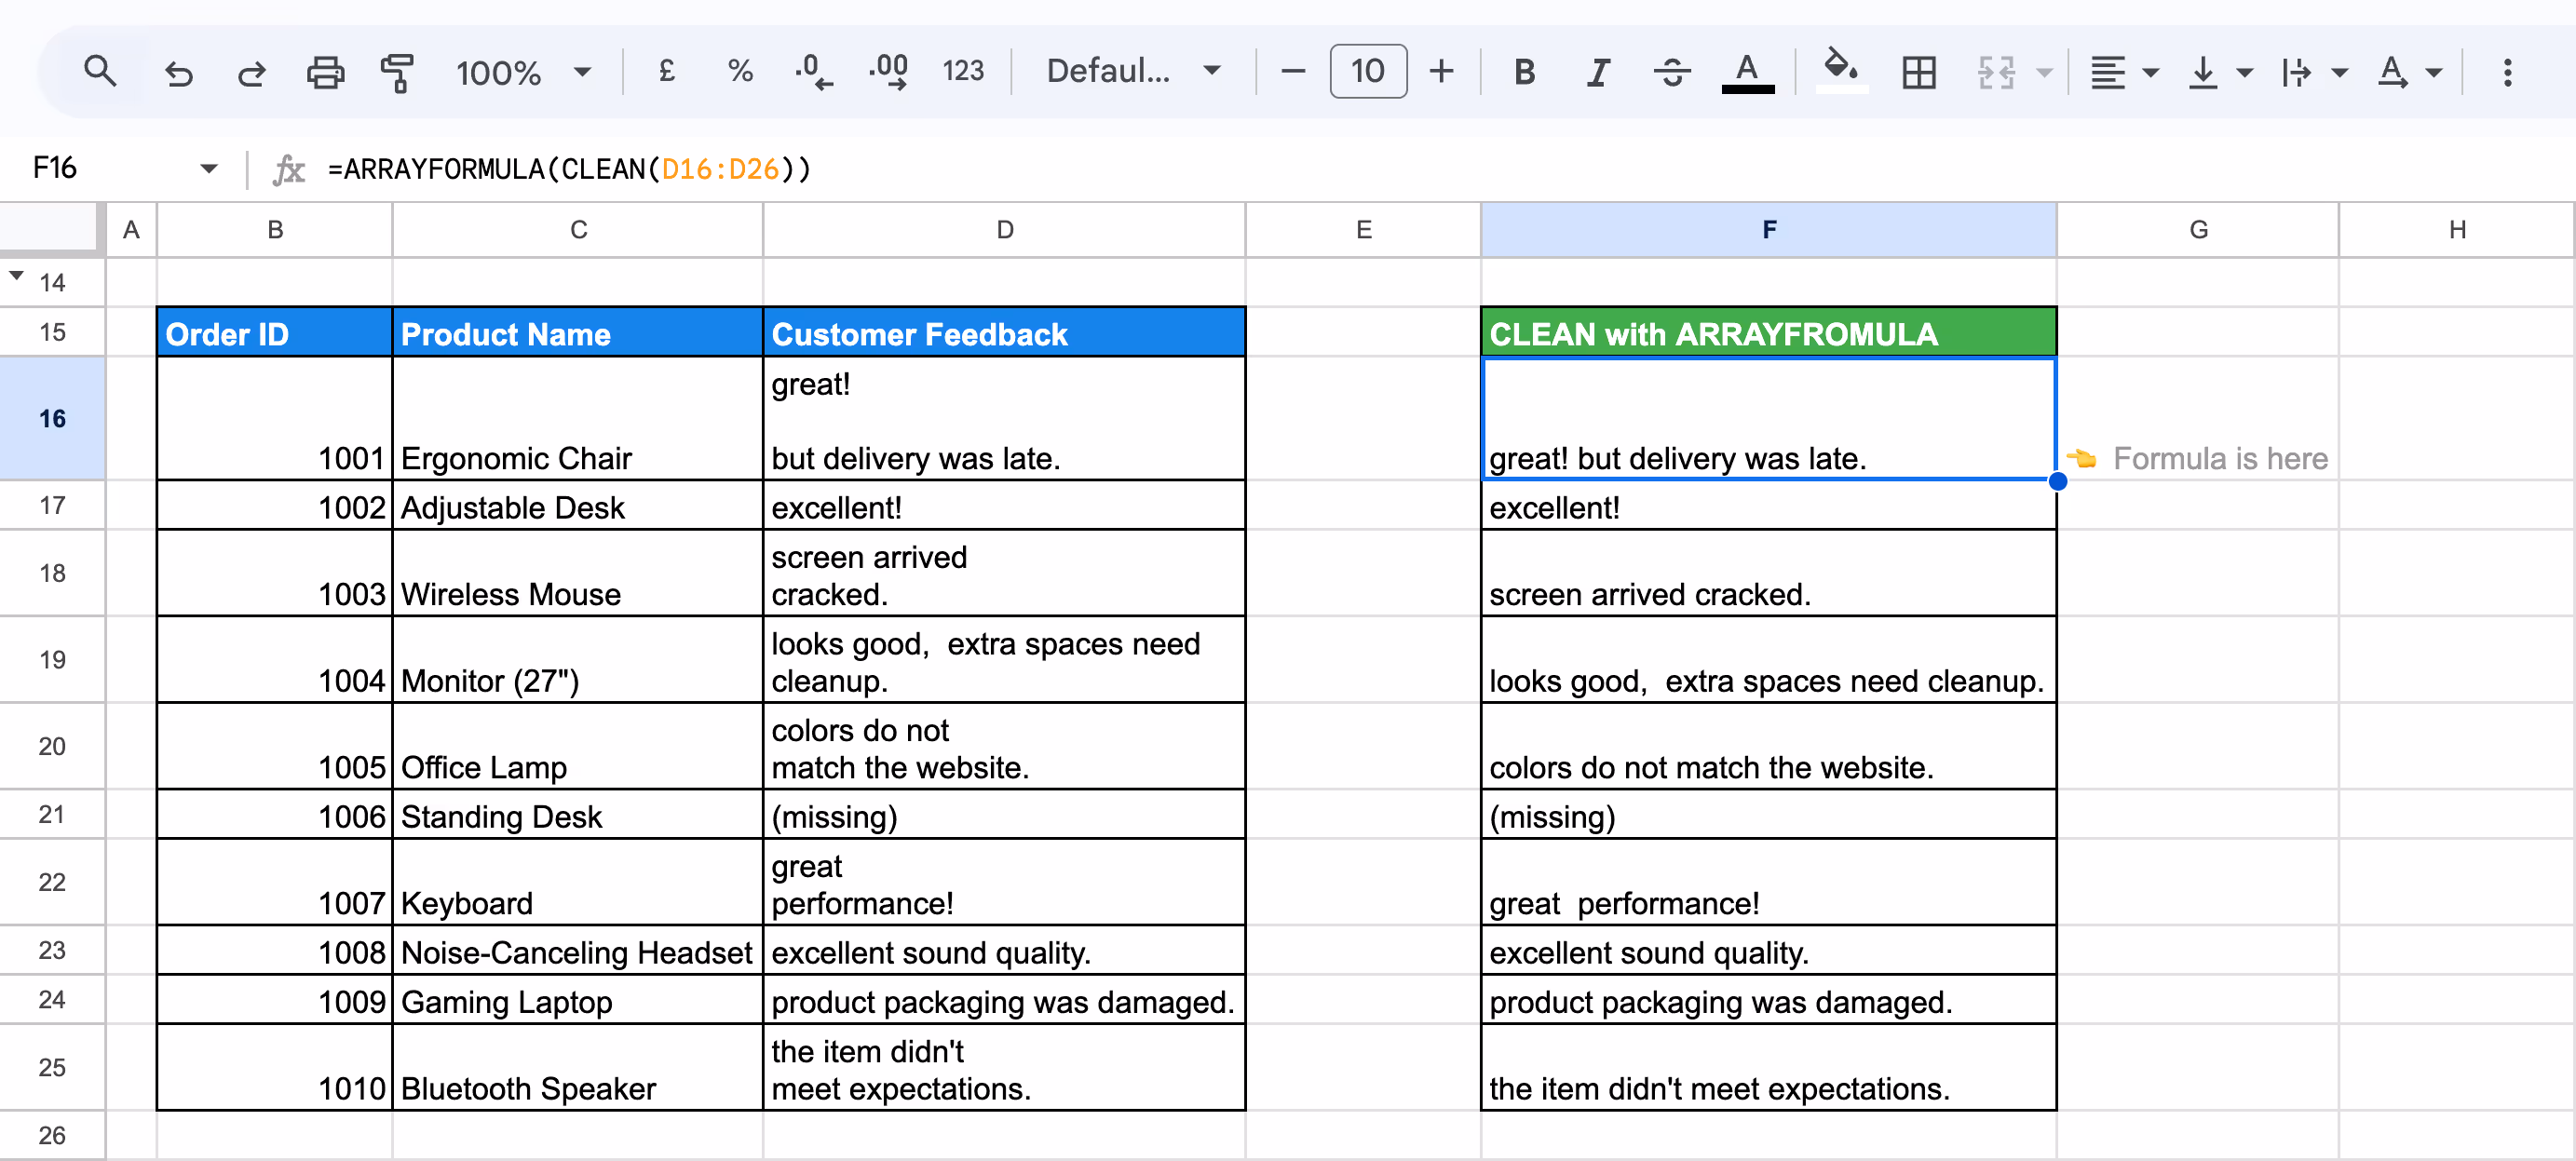
Task: Open the three-dot more options menu
Action: click(x=2507, y=71)
